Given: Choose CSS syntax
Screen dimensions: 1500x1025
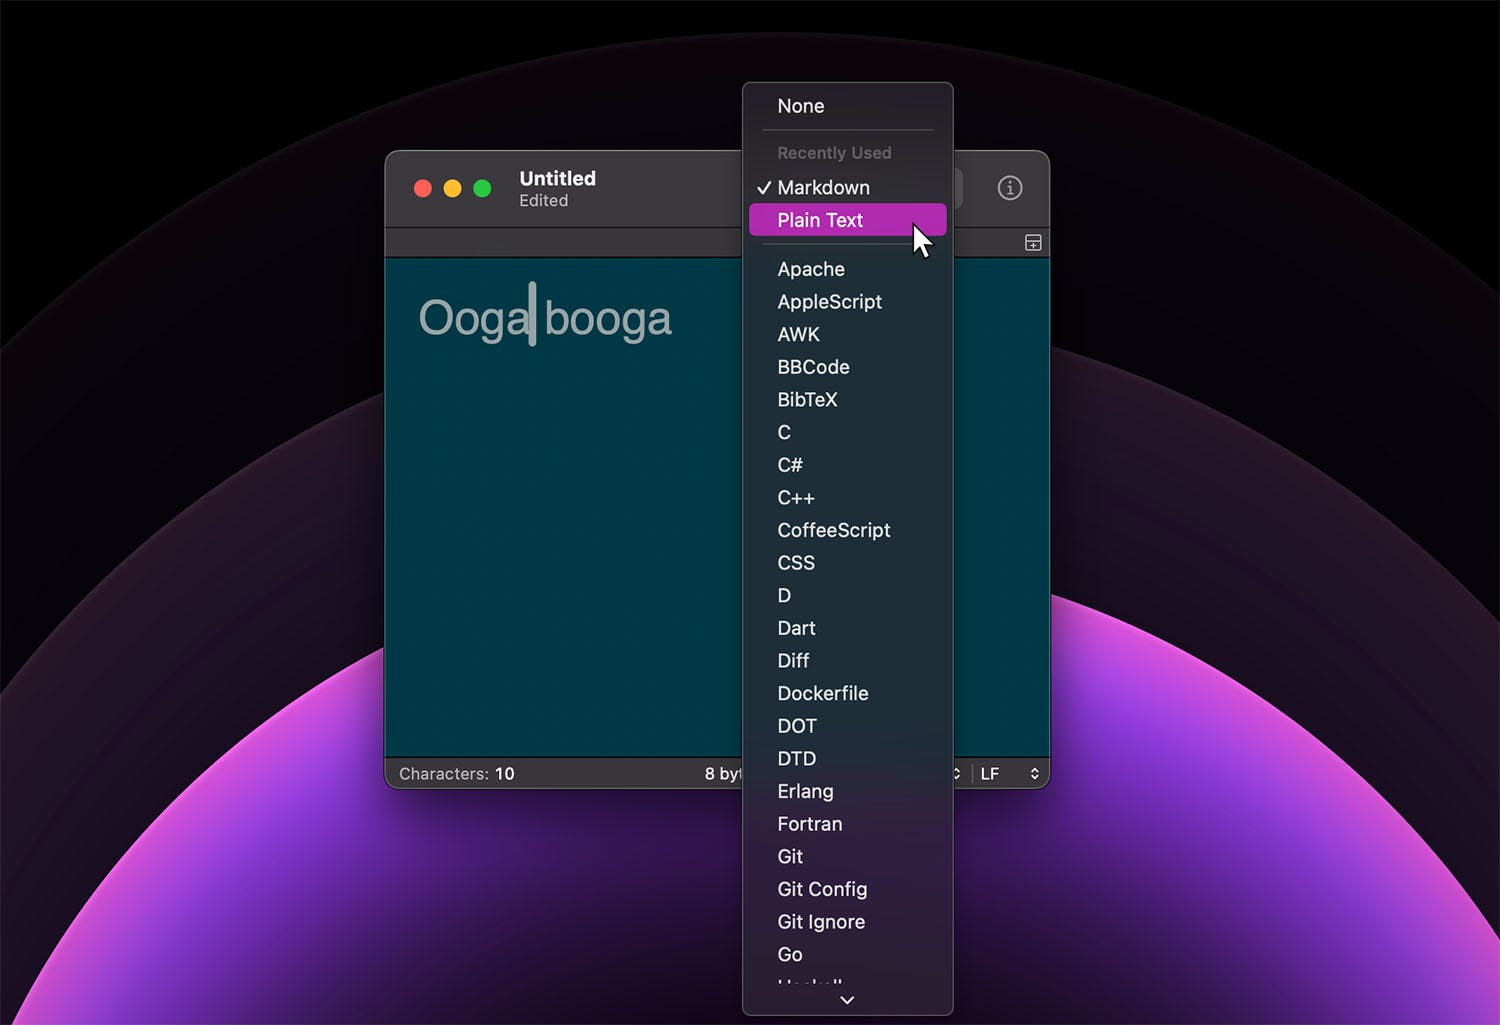Looking at the screenshot, I should pos(847,563).
